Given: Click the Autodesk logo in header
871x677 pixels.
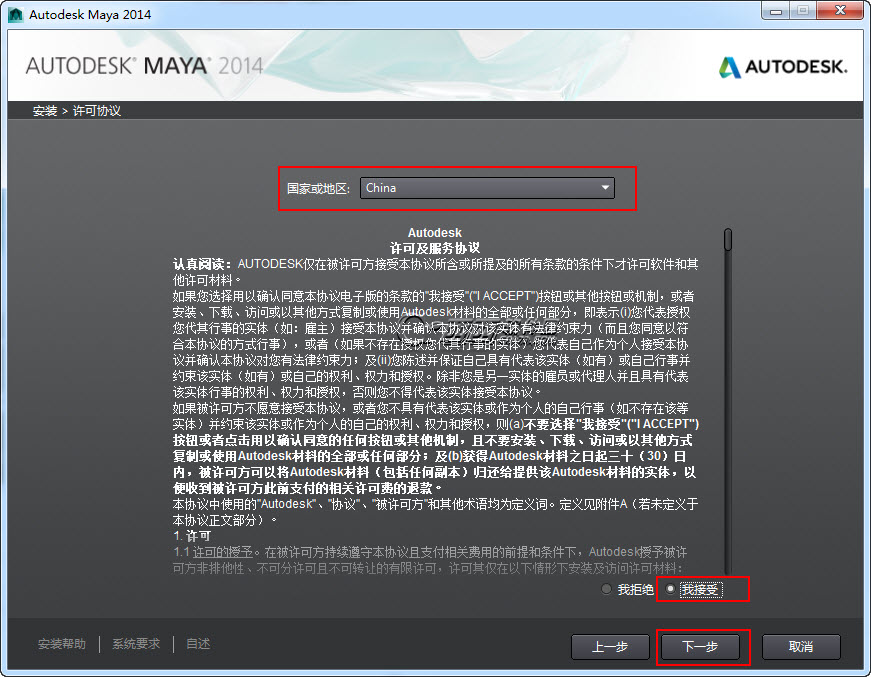Looking at the screenshot, I should click(x=783, y=67).
